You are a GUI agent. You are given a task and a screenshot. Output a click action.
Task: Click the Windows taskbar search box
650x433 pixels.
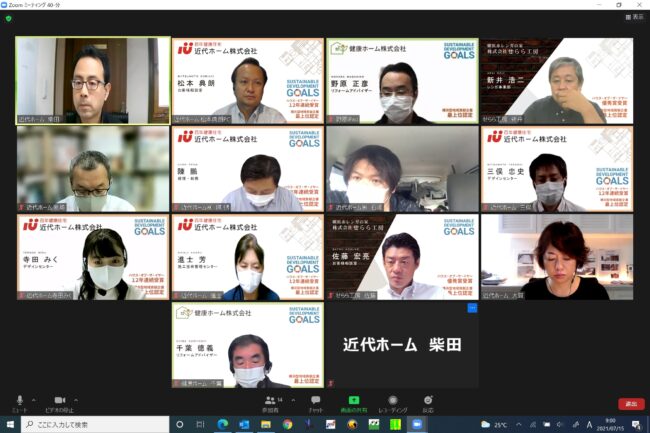pyautogui.click(x=95, y=424)
